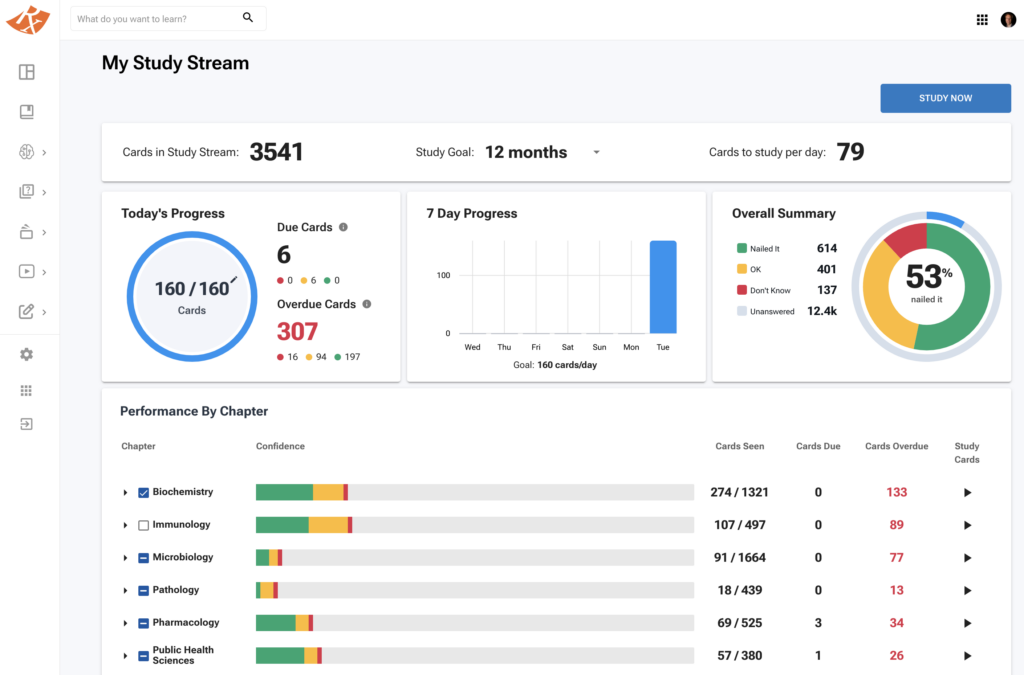1024x675 pixels.
Task: Click the settings gear icon in sidebar
Action: coord(27,355)
